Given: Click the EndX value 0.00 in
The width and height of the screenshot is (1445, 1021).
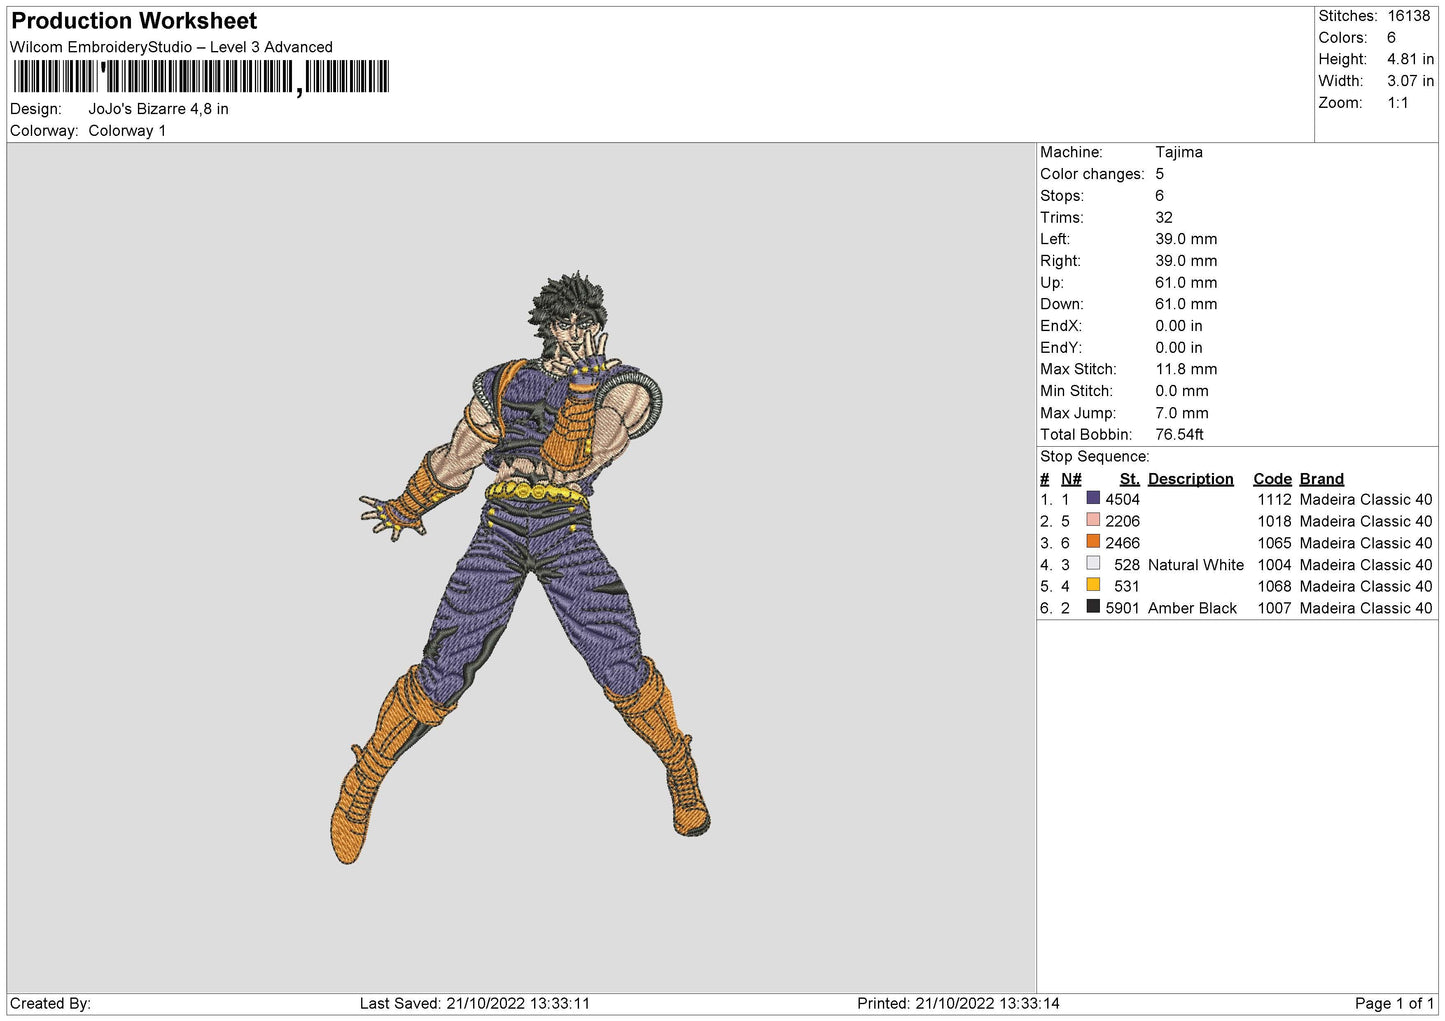Looking at the screenshot, I should tap(1179, 326).
